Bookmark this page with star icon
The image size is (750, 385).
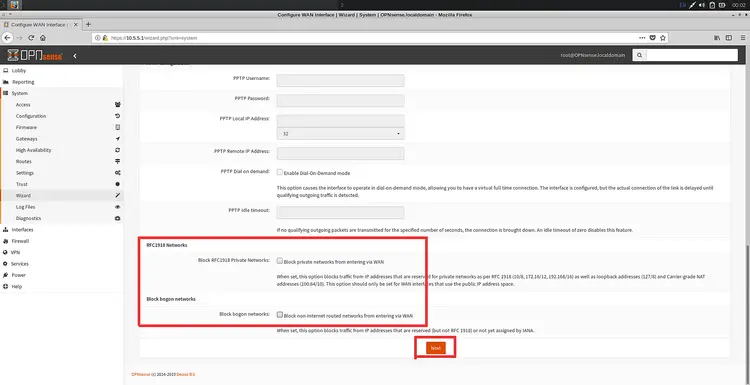click(x=663, y=38)
